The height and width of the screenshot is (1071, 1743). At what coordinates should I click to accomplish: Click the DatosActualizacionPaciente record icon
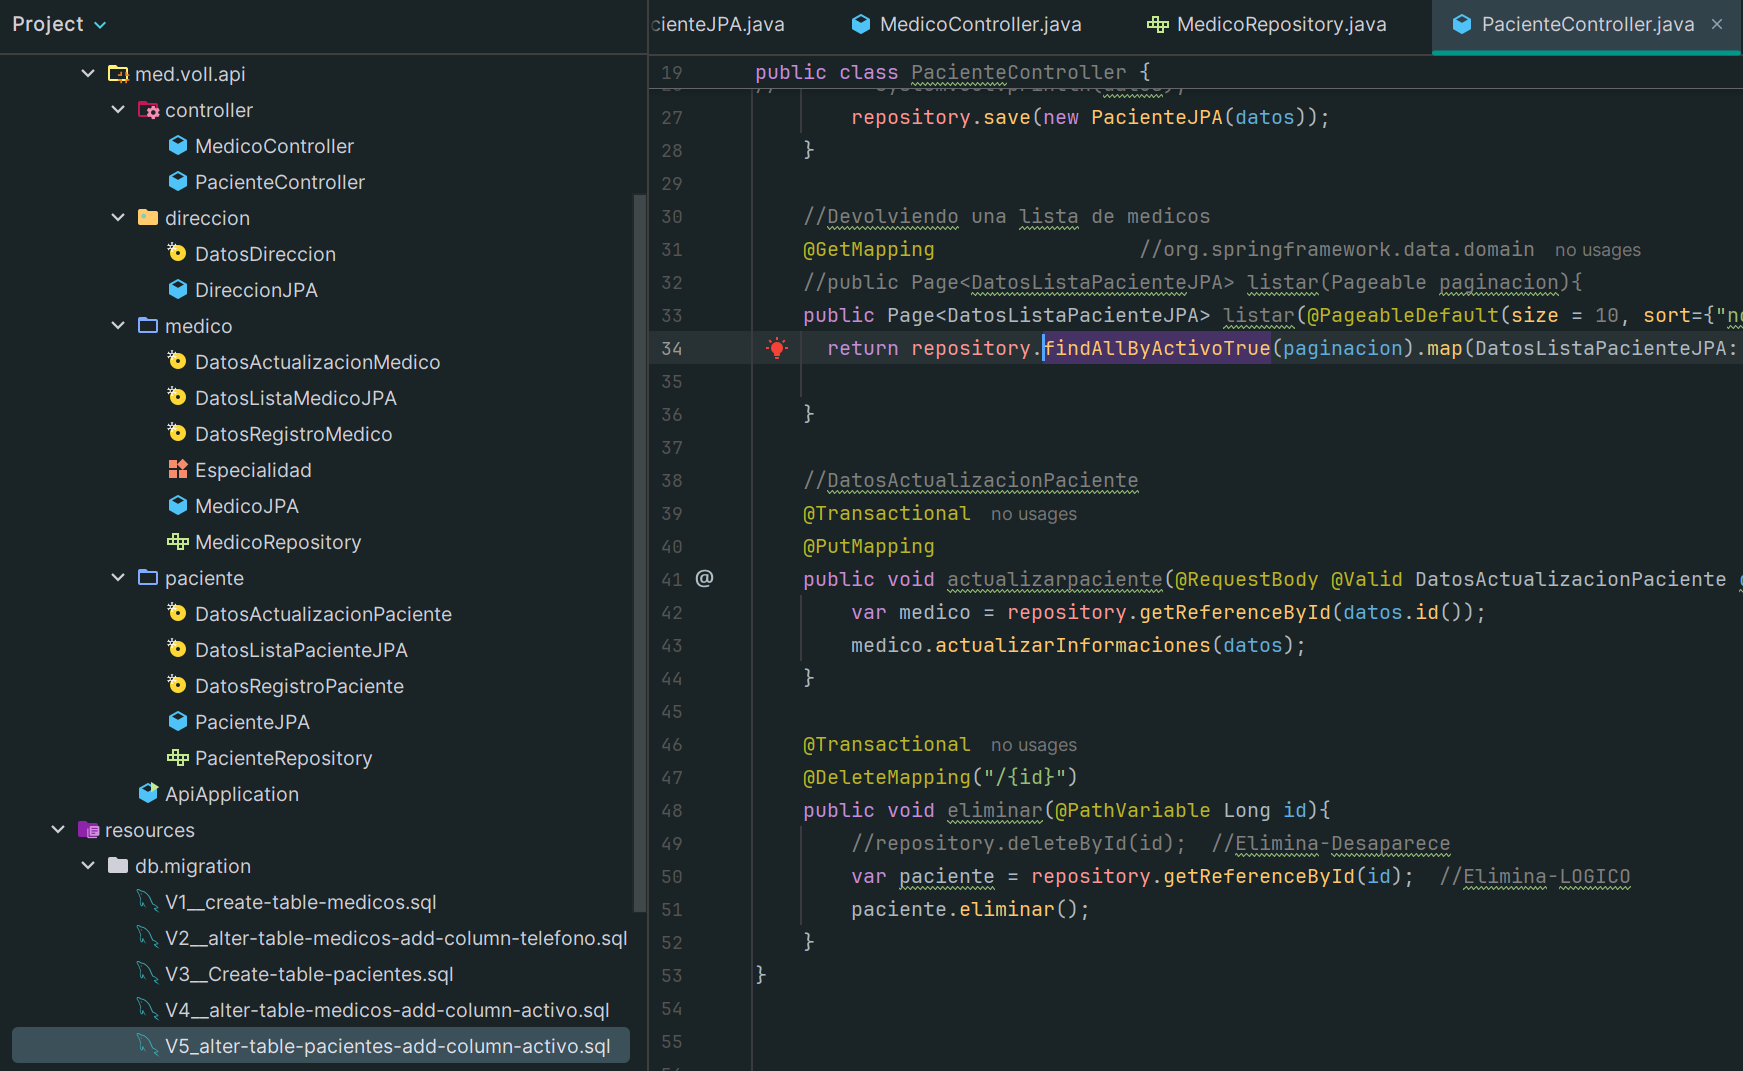click(178, 614)
